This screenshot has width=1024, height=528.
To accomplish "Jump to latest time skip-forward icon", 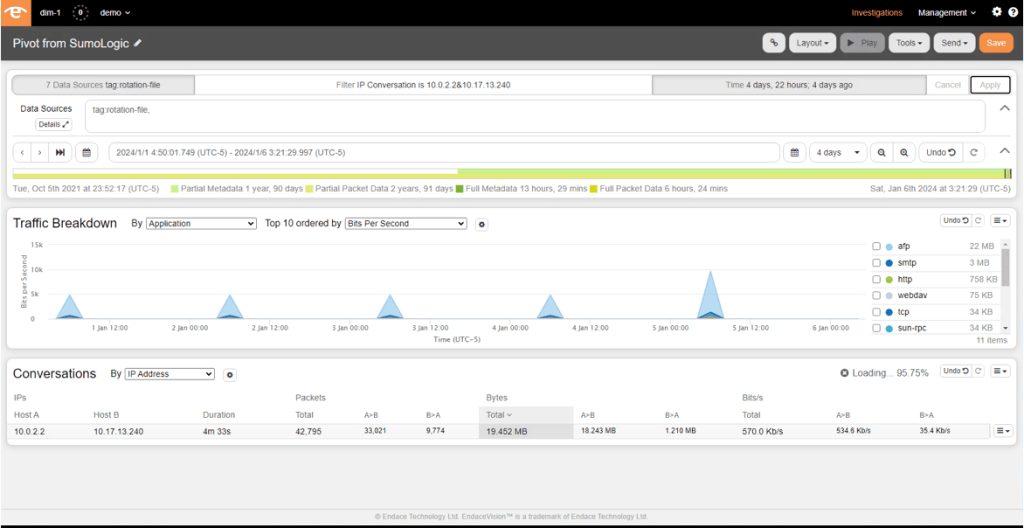I will tap(60, 152).
